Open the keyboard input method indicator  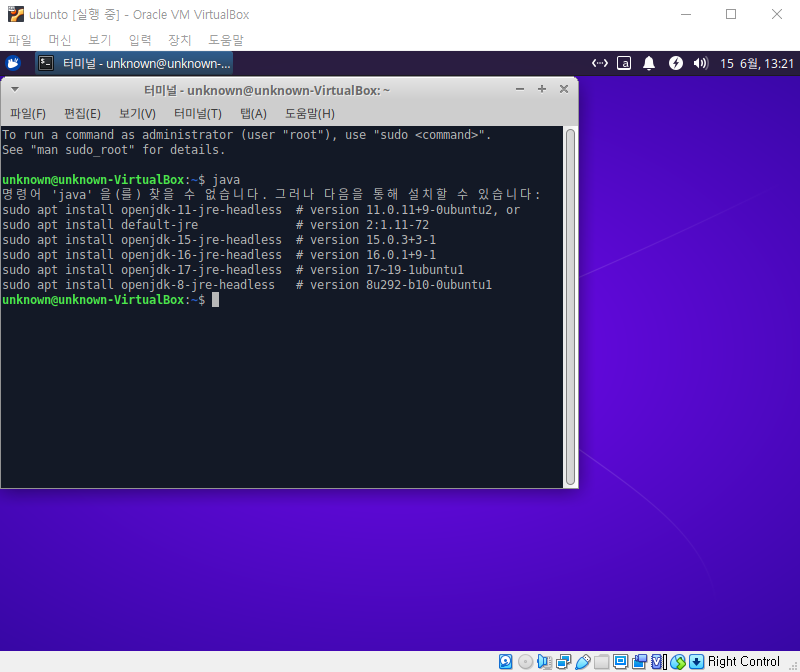(624, 63)
